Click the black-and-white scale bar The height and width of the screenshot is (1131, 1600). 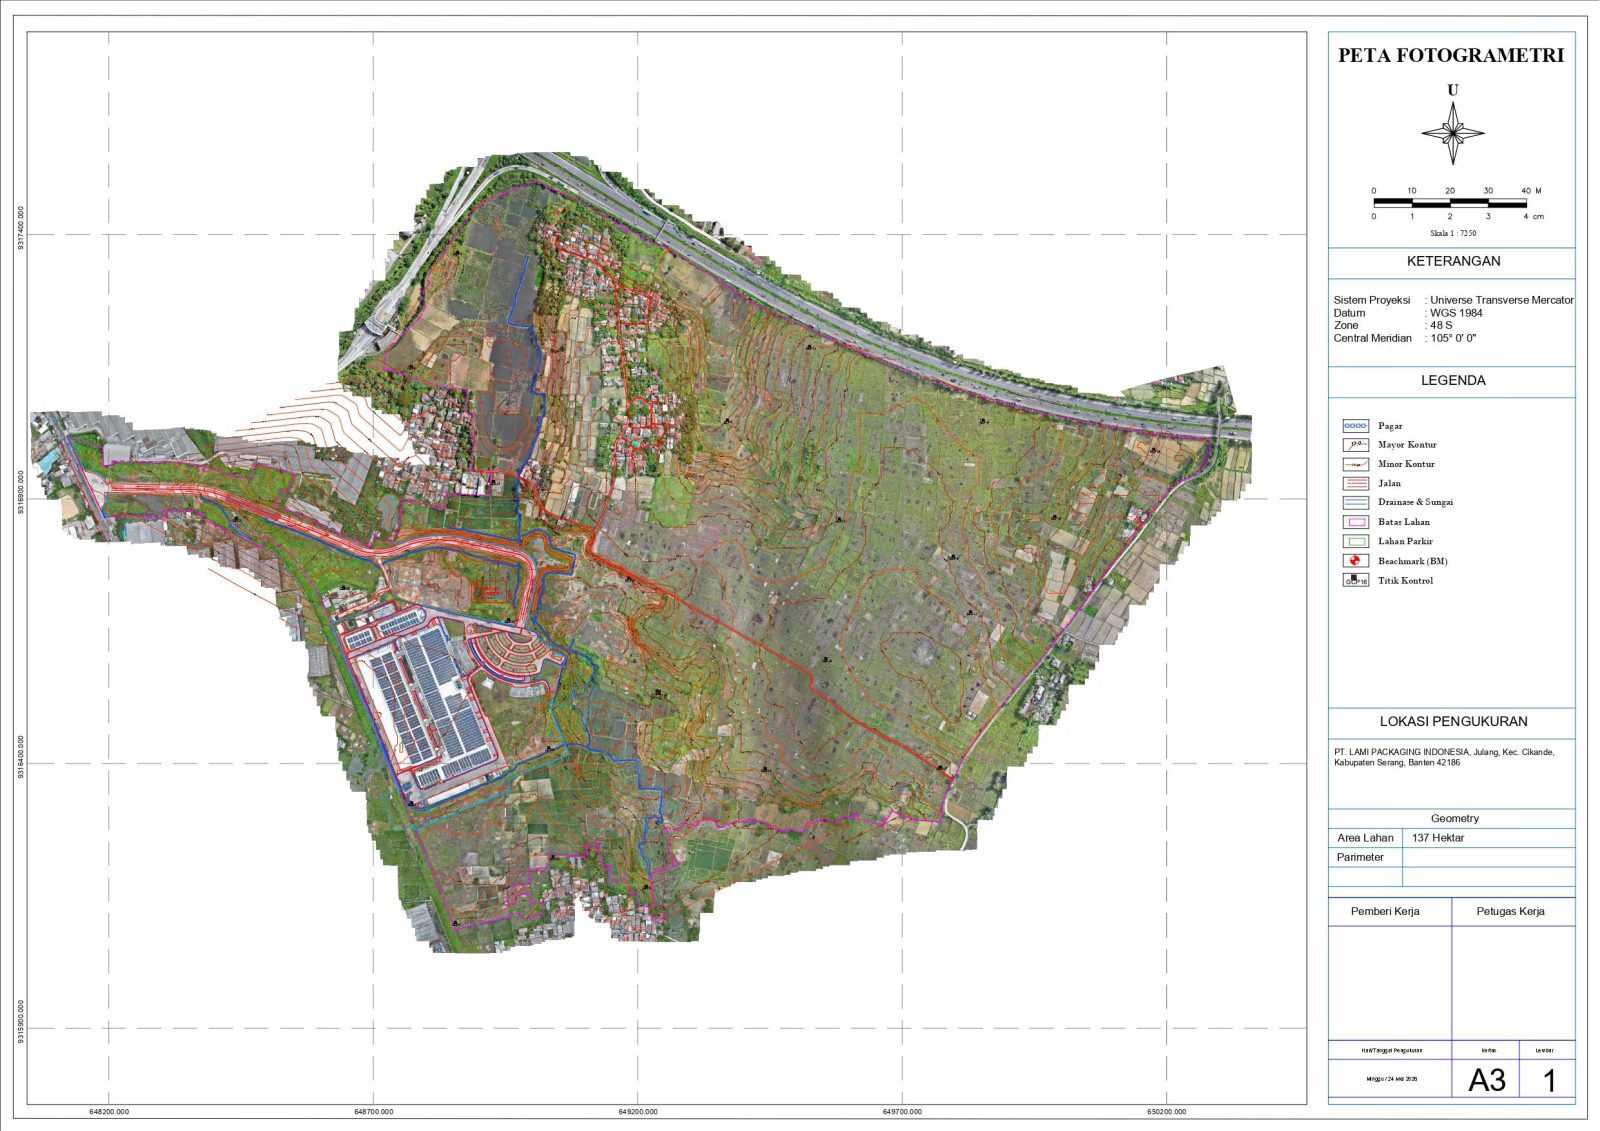(1450, 203)
